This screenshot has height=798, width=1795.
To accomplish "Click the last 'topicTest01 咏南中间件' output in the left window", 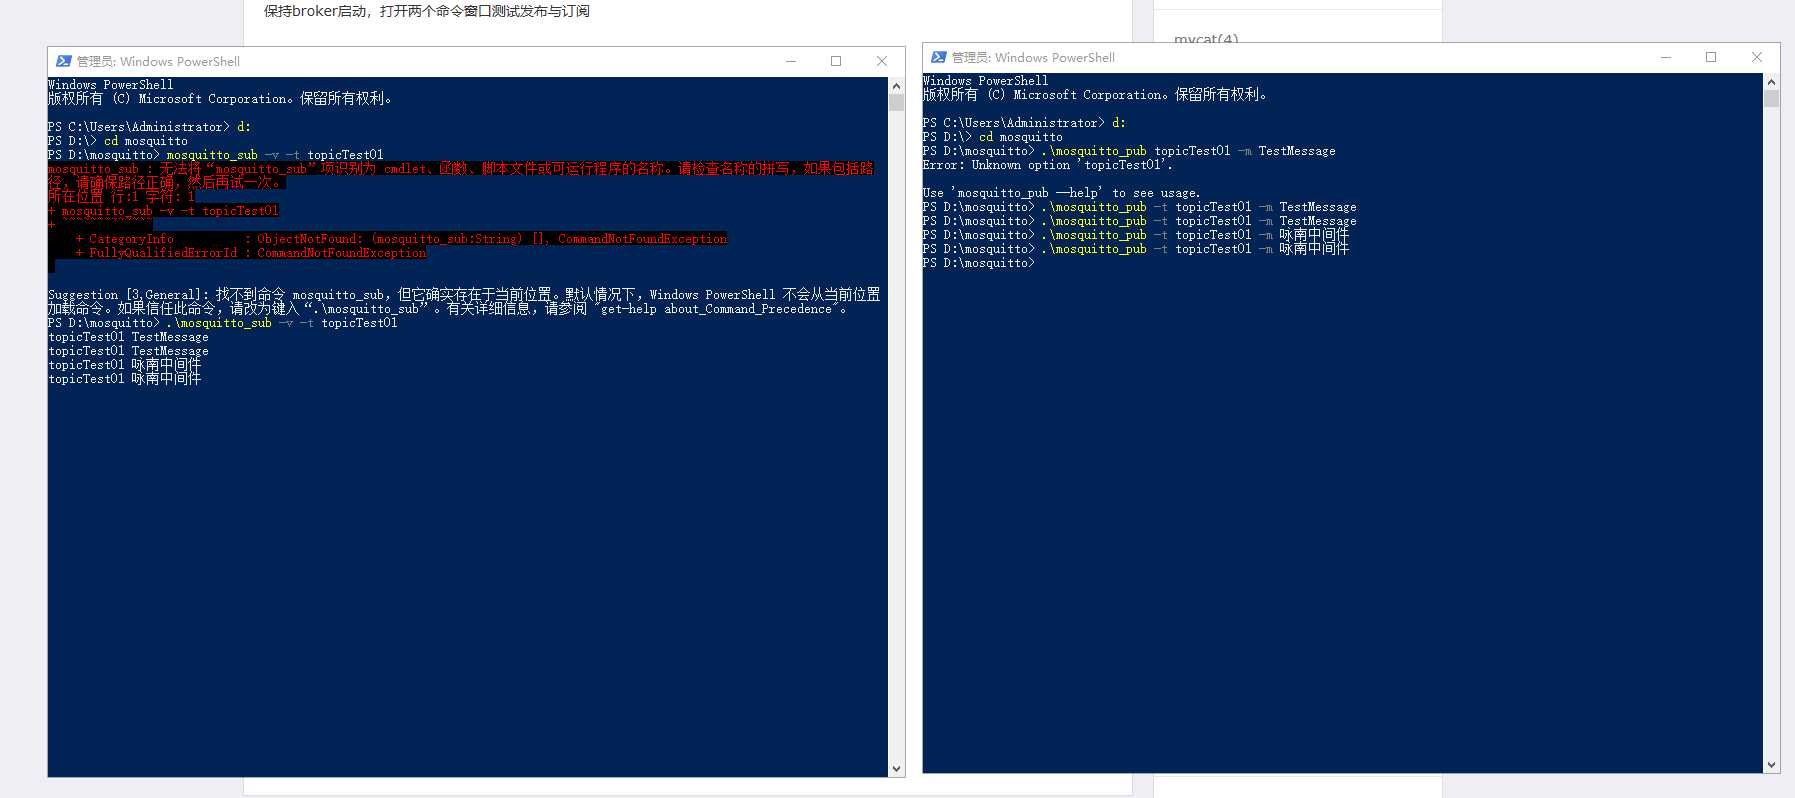I will click(124, 379).
